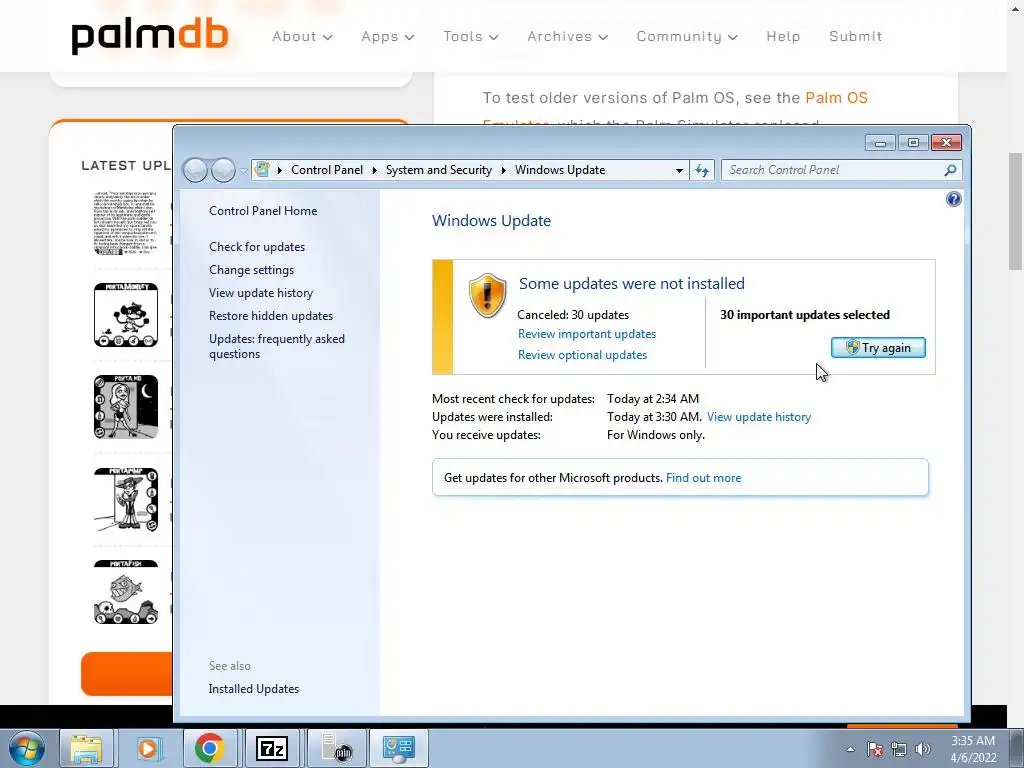
Task: Open the Windows Start orb
Action: pos(27,748)
